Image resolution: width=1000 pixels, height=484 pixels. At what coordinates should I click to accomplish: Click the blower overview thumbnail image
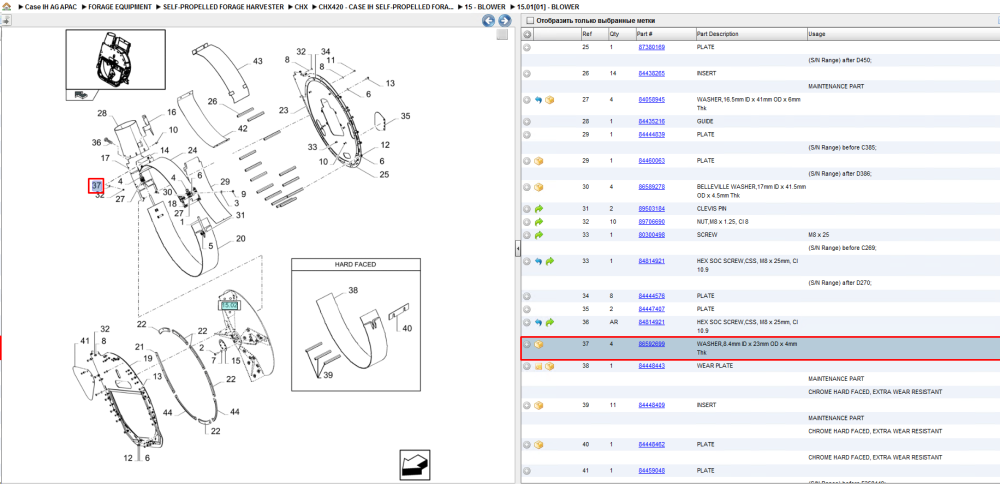[116, 60]
